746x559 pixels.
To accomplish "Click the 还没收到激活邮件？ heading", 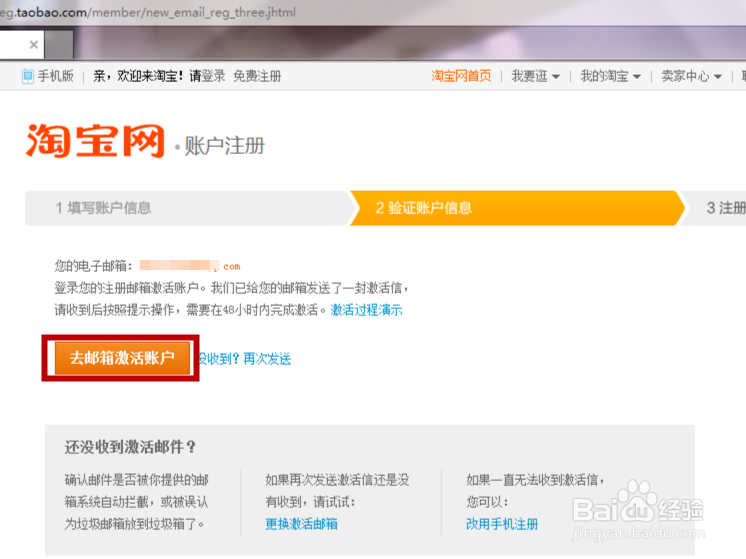I will pos(130,447).
